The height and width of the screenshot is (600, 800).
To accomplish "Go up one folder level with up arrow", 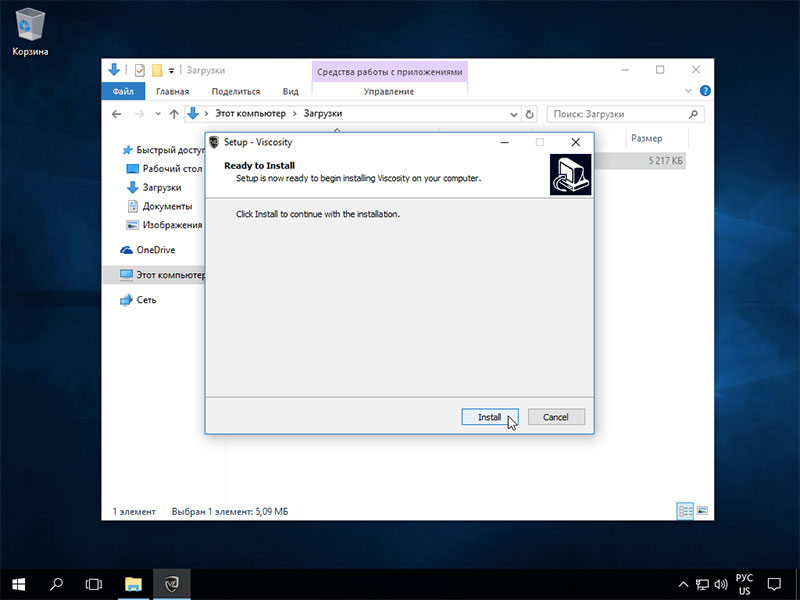I will [x=174, y=114].
